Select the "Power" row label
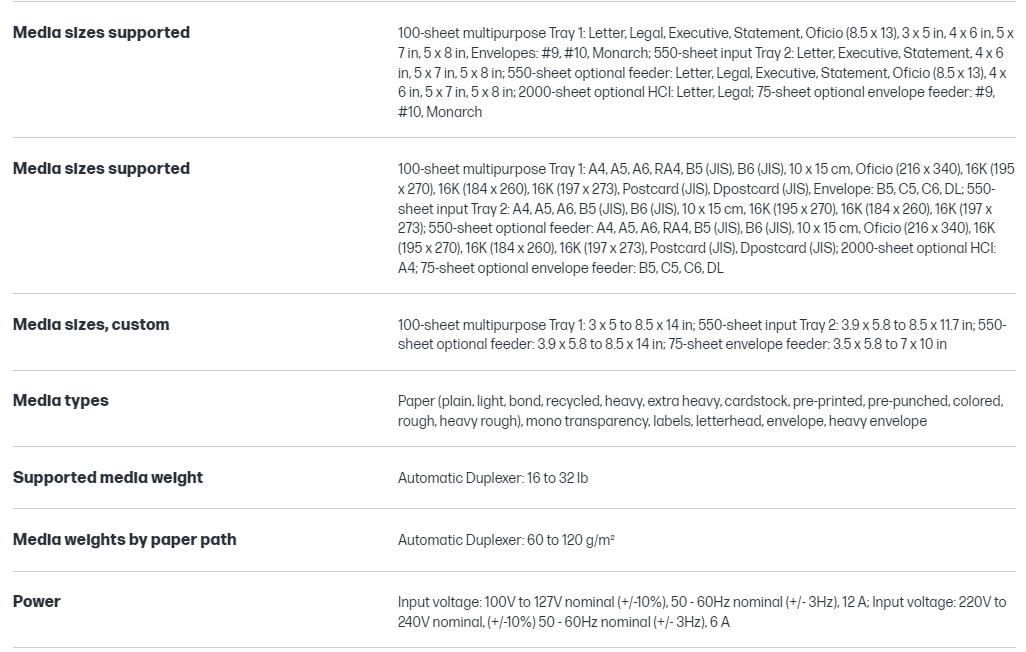 37,602
